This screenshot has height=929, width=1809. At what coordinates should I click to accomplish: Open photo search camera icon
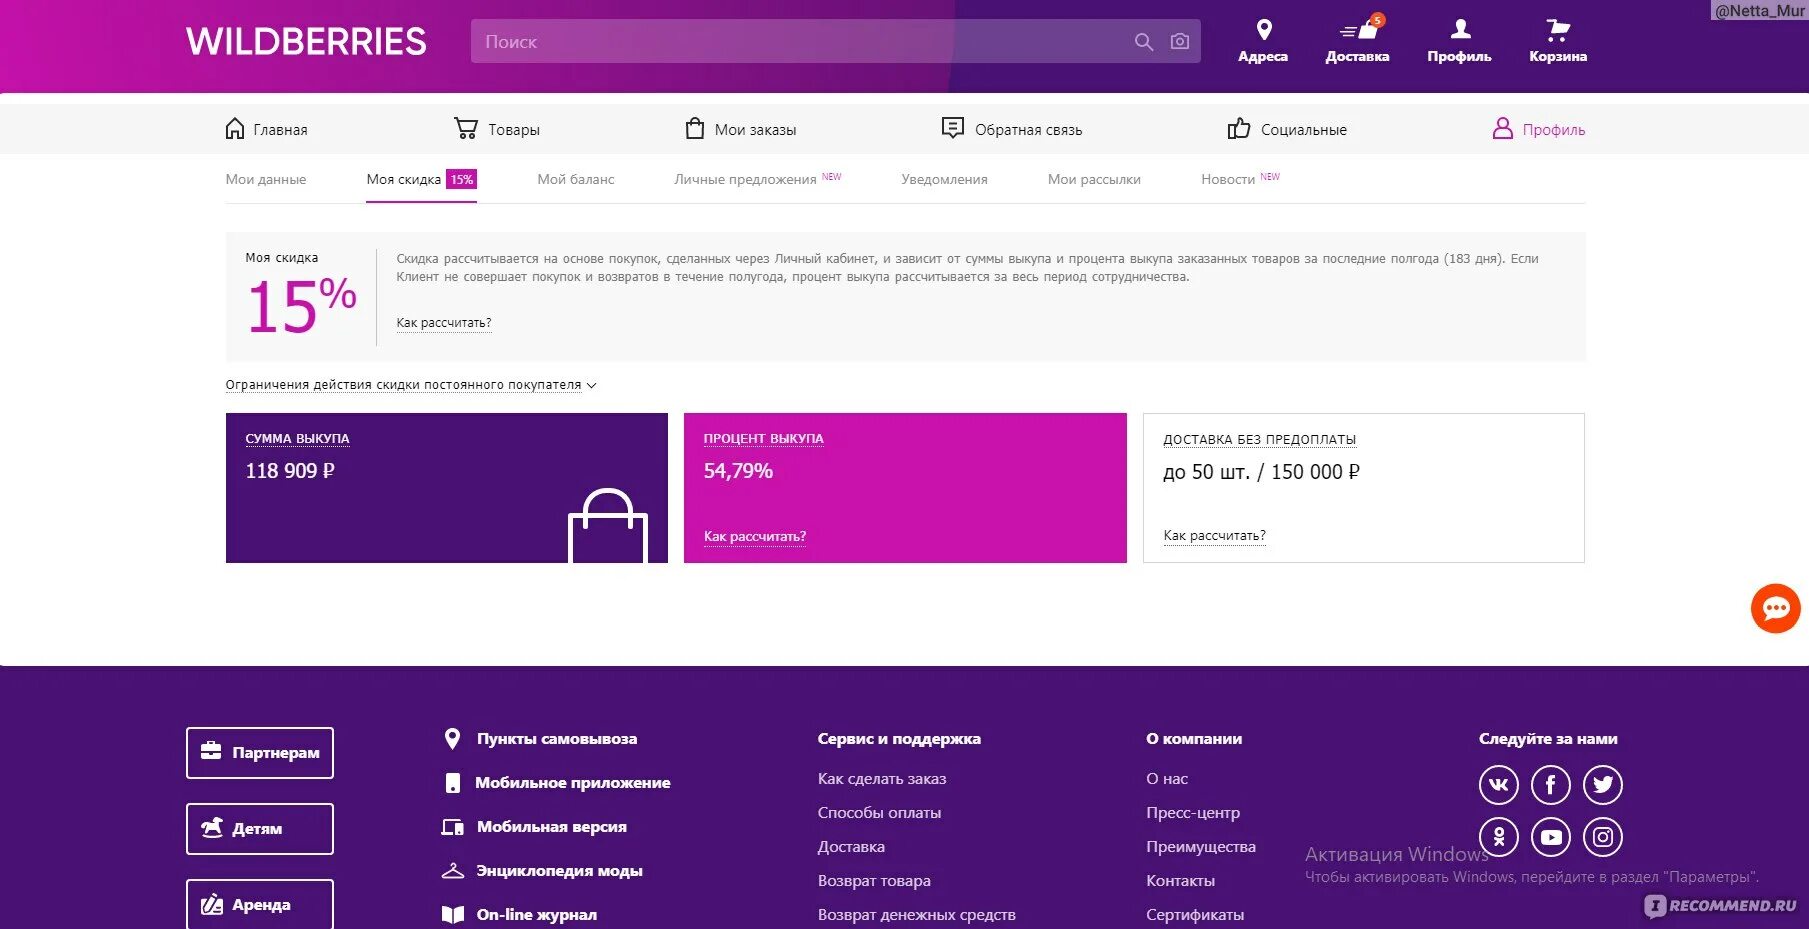(1180, 42)
